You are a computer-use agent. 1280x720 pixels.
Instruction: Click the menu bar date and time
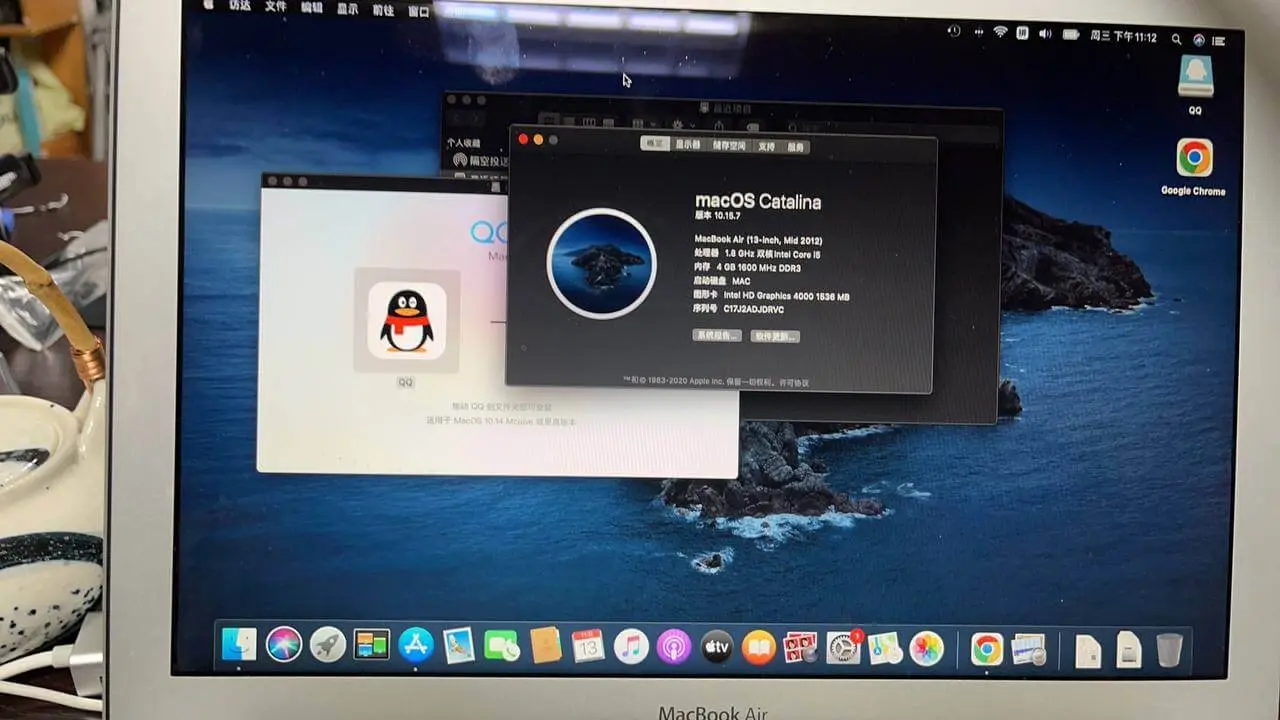point(1123,37)
